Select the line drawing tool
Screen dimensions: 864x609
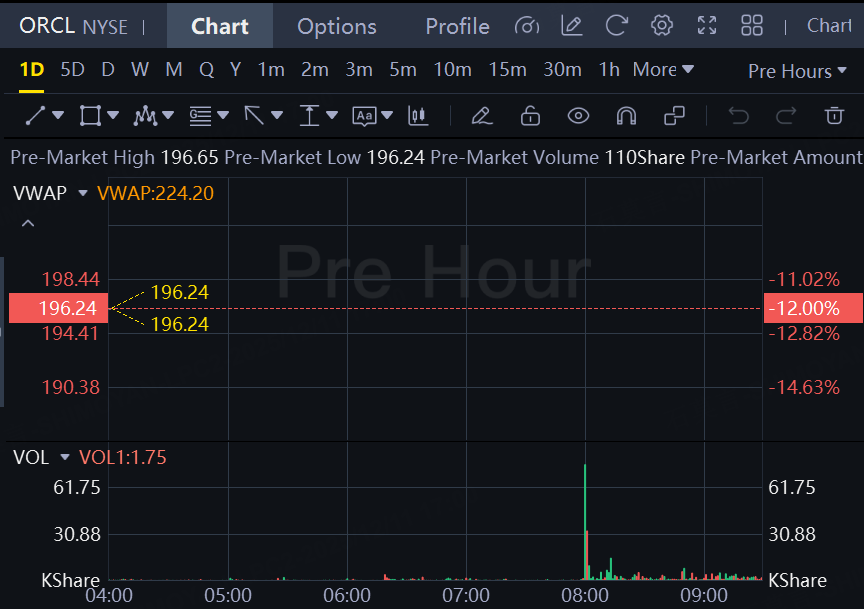[35, 116]
